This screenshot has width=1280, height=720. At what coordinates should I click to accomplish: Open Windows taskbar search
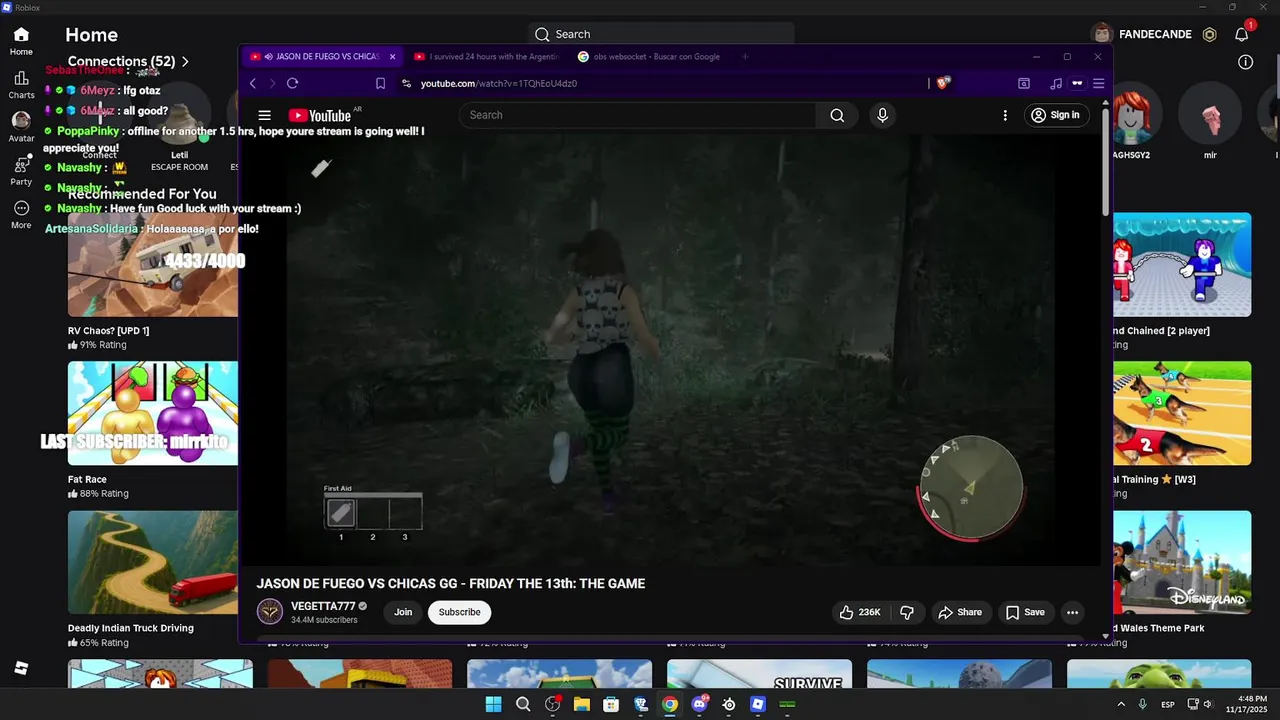(523, 704)
